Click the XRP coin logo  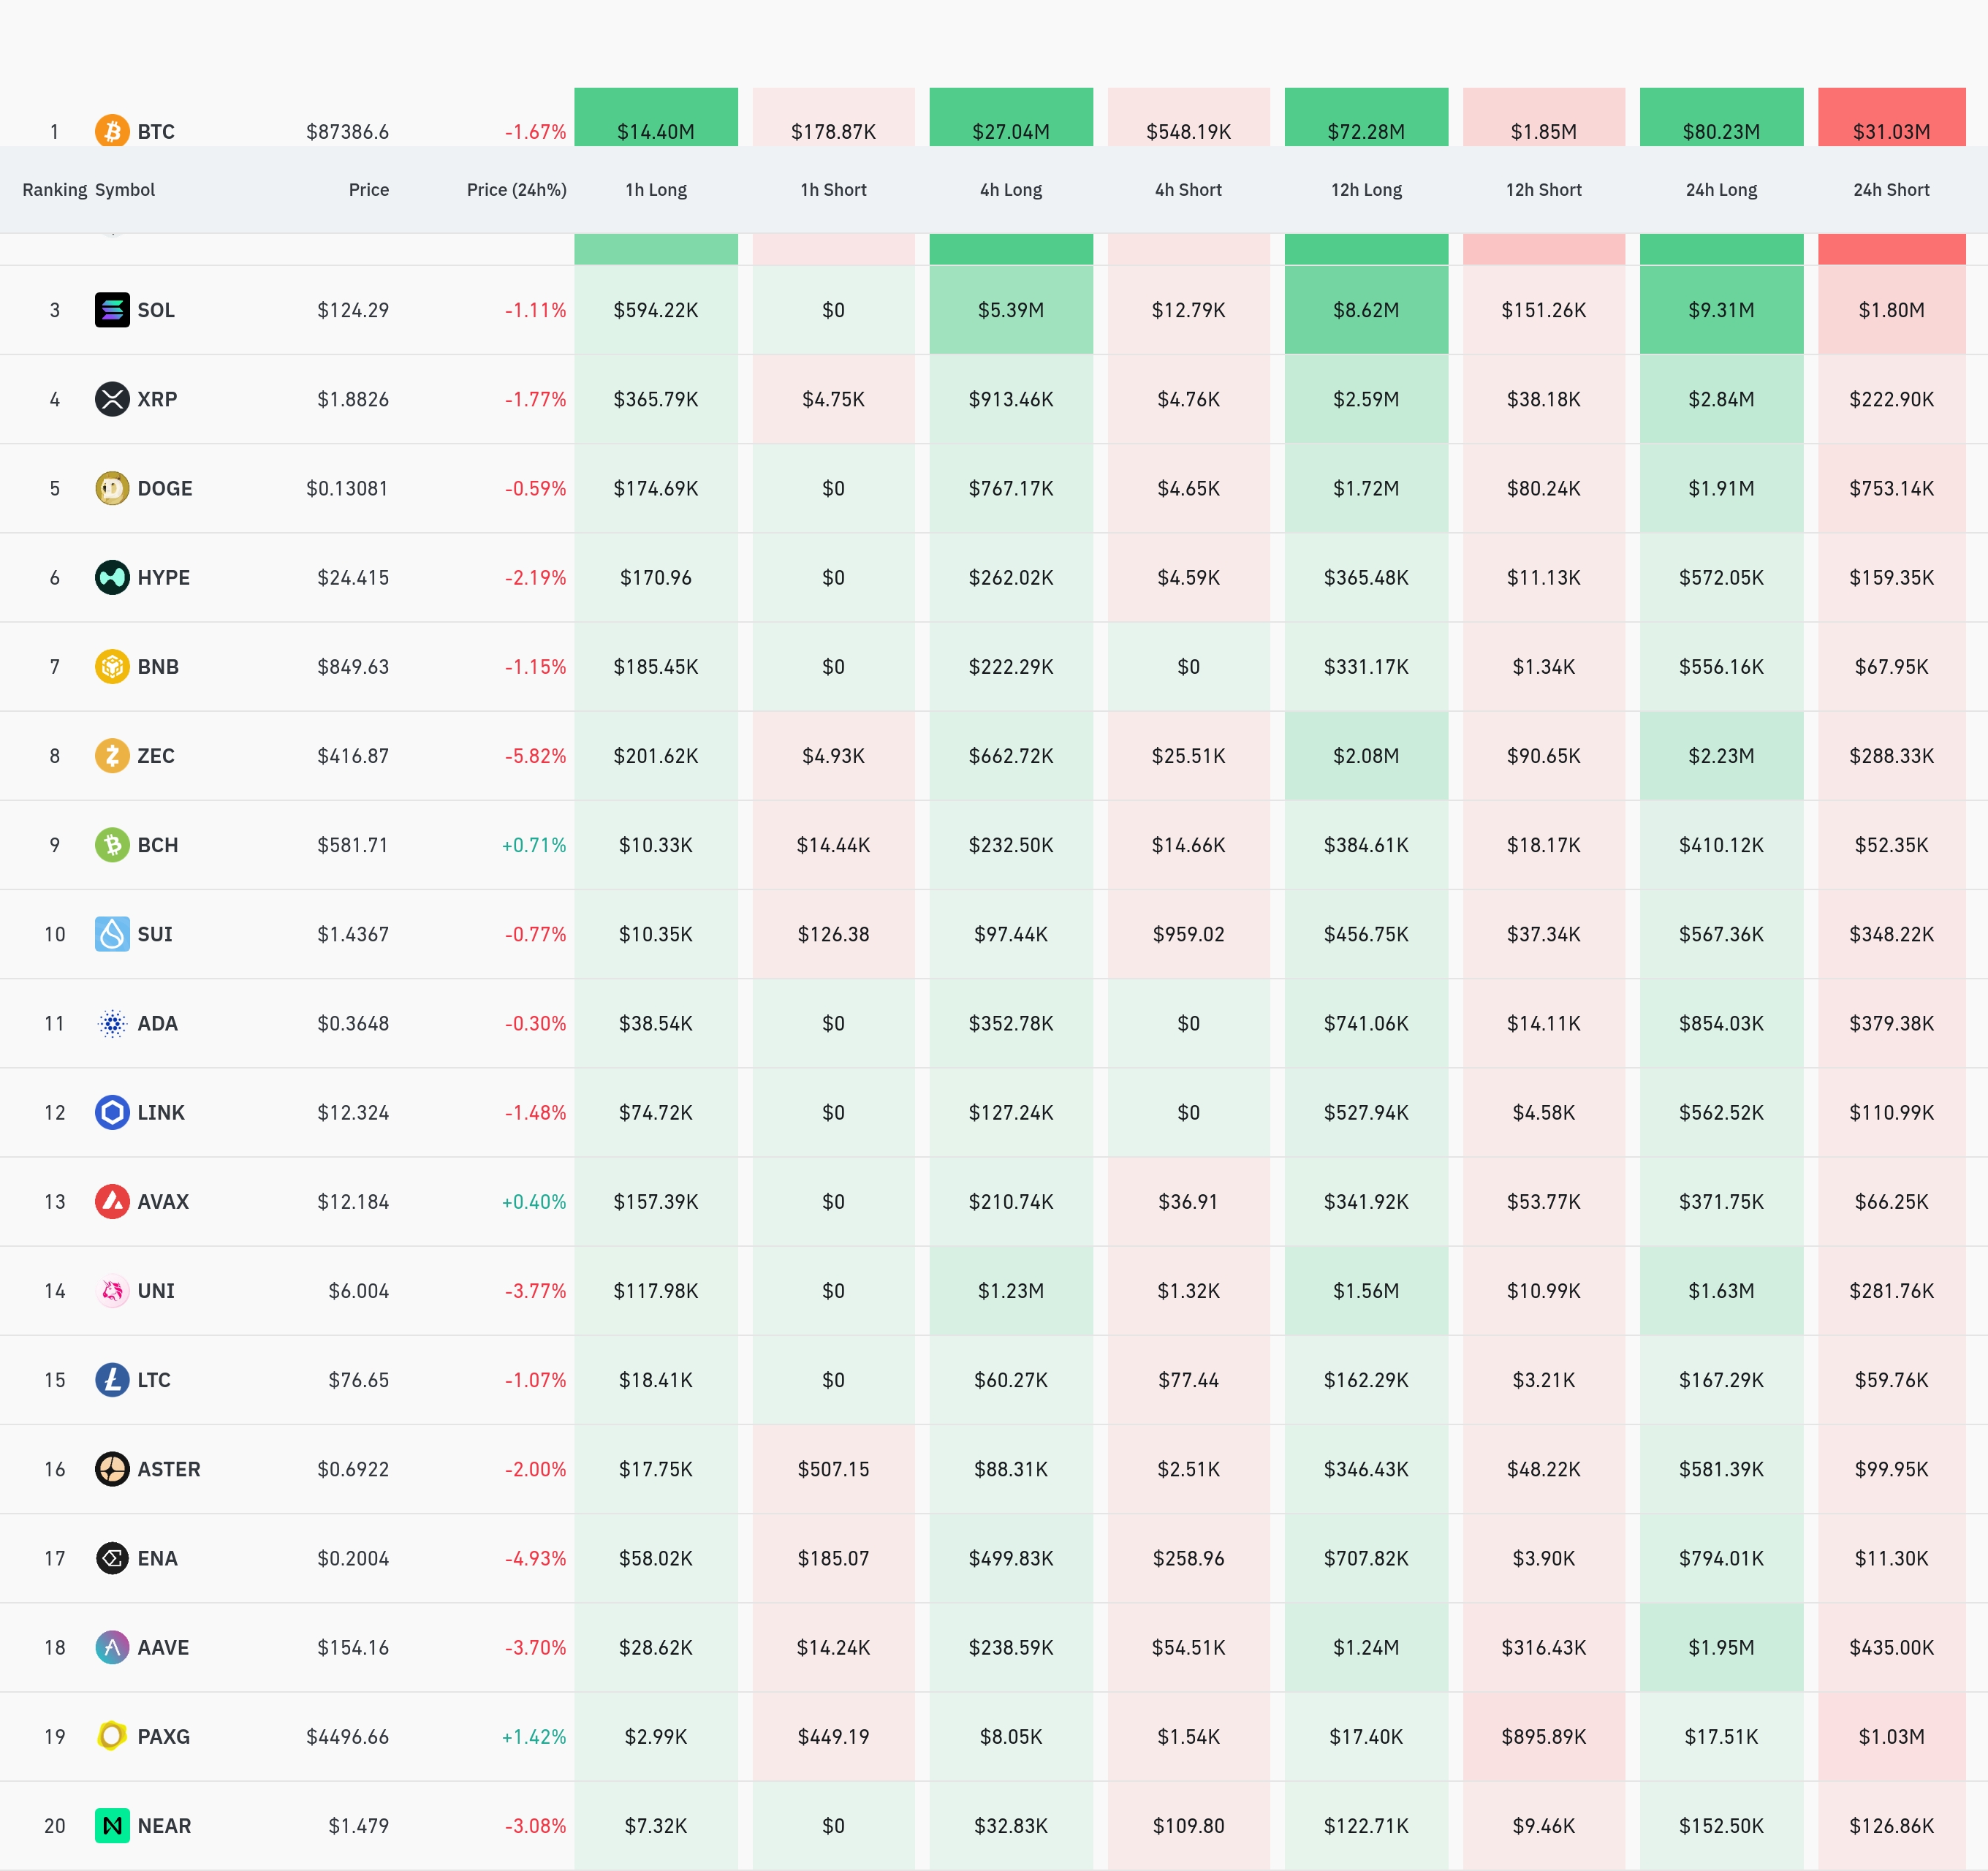pyautogui.click(x=112, y=399)
